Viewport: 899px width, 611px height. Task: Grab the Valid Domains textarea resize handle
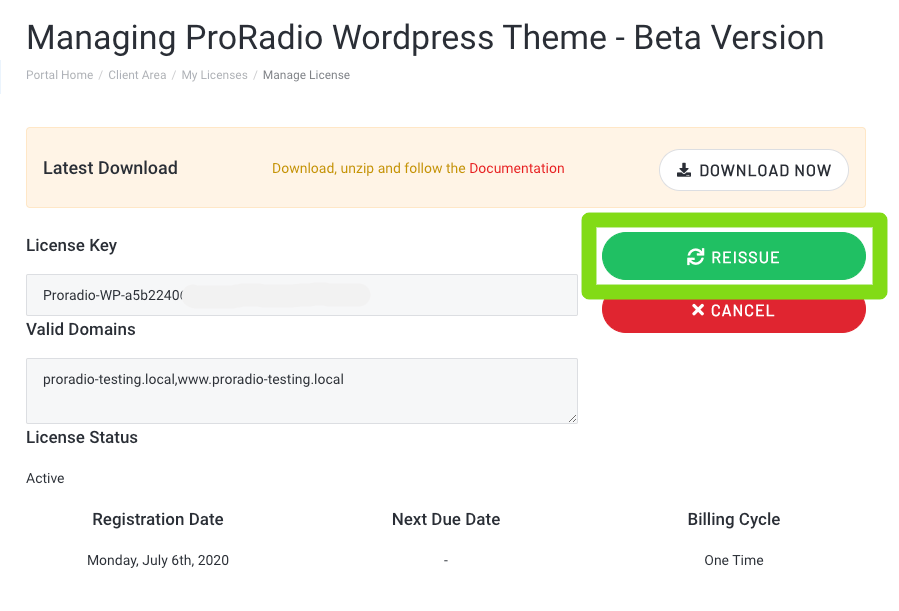(572, 418)
